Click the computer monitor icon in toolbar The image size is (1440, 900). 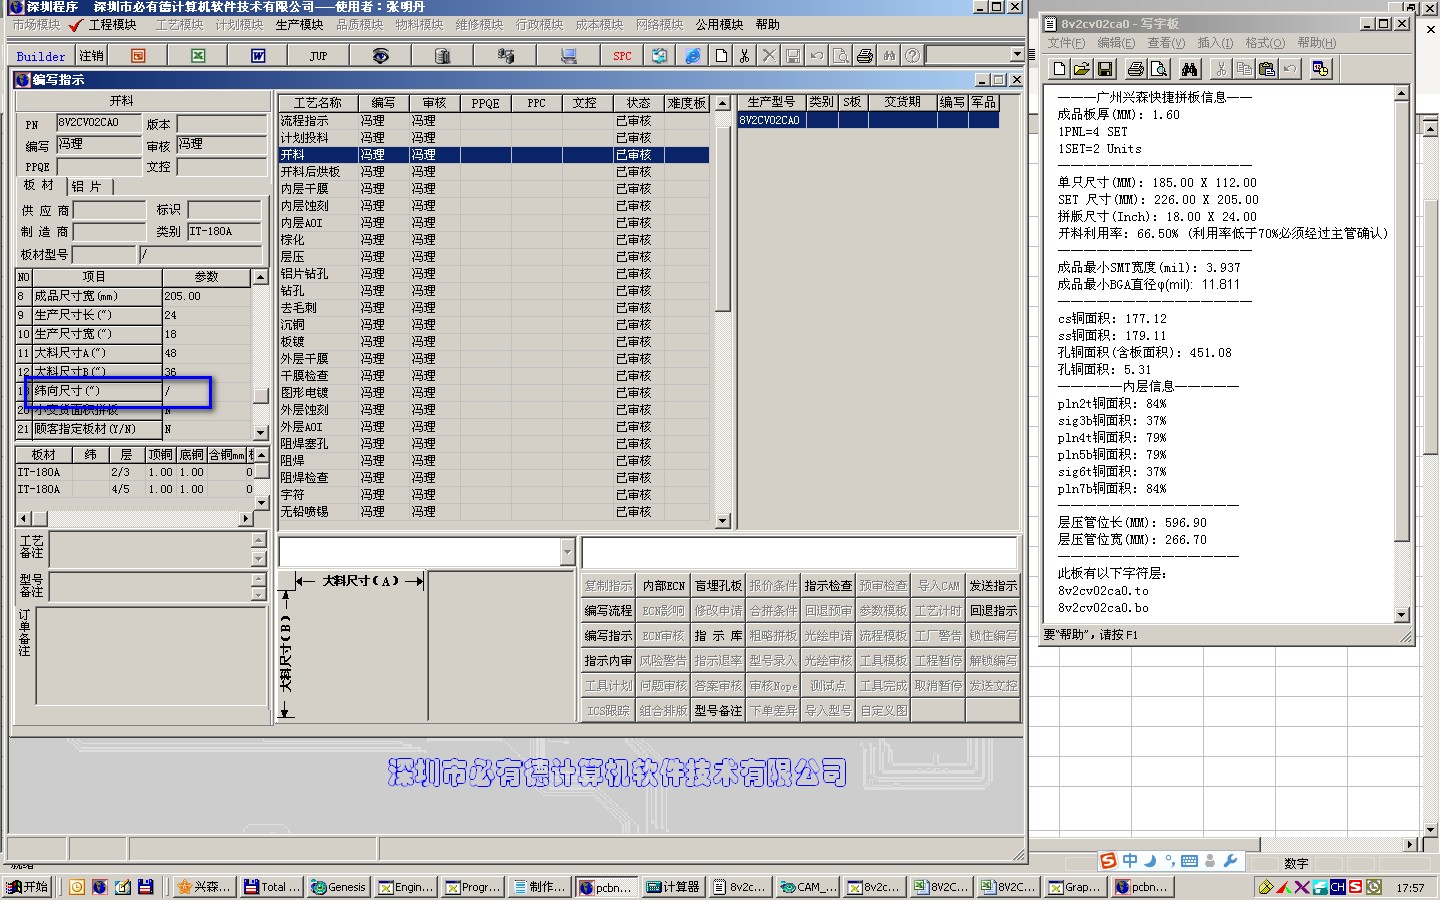pyautogui.click(x=568, y=56)
